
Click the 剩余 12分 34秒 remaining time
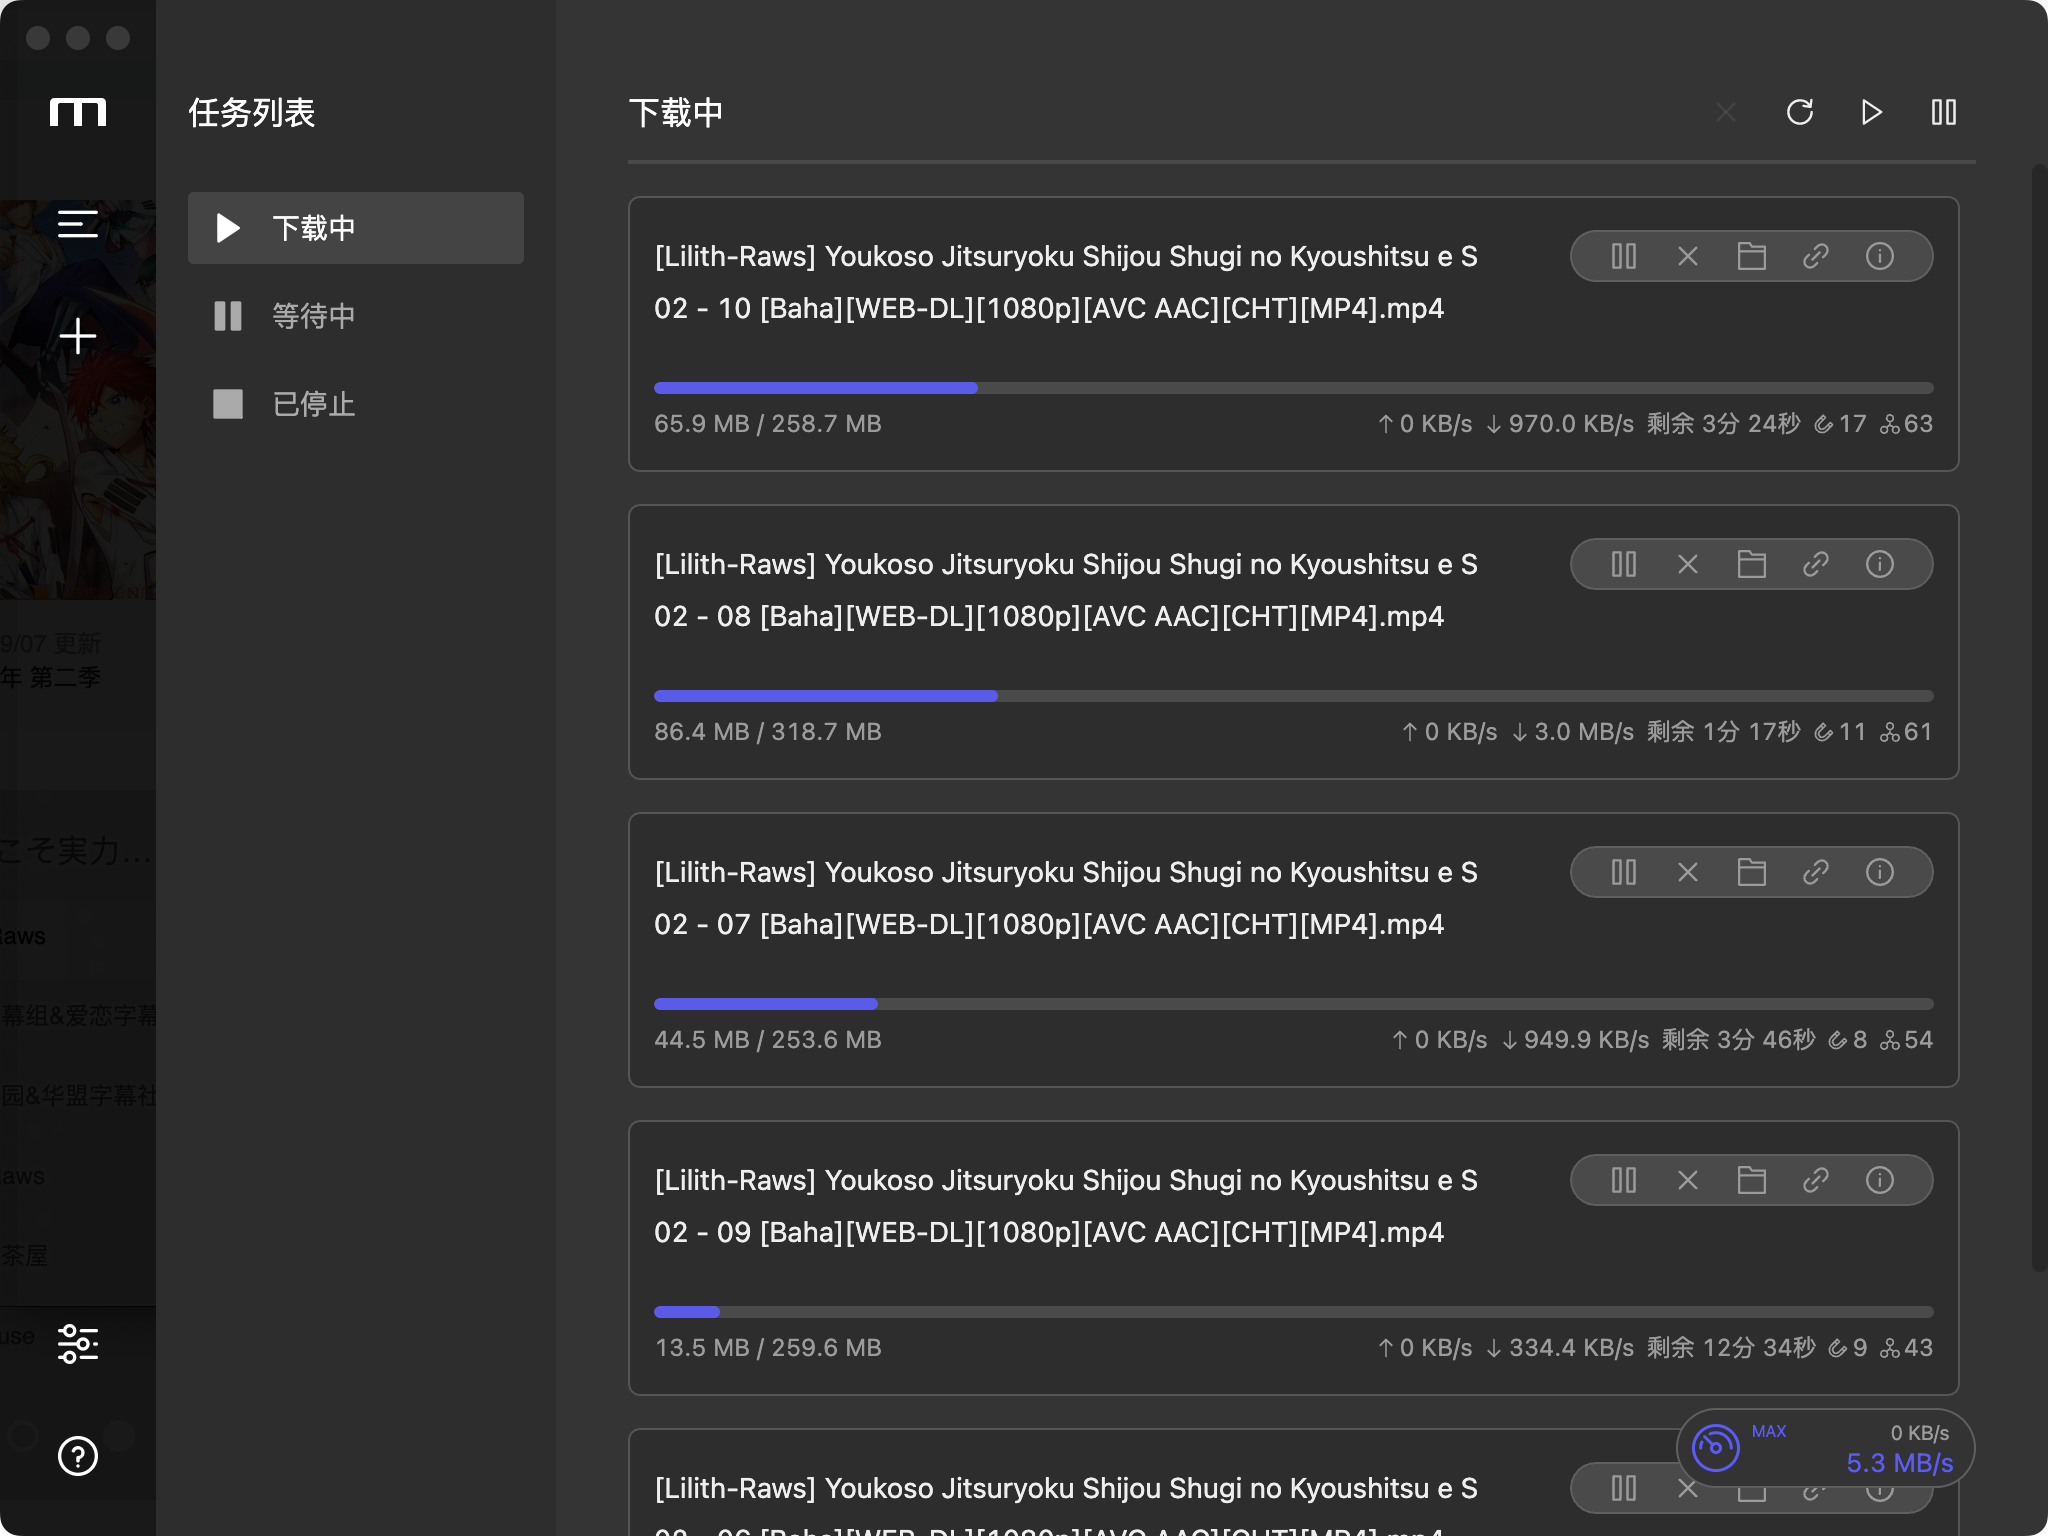click(1731, 1348)
